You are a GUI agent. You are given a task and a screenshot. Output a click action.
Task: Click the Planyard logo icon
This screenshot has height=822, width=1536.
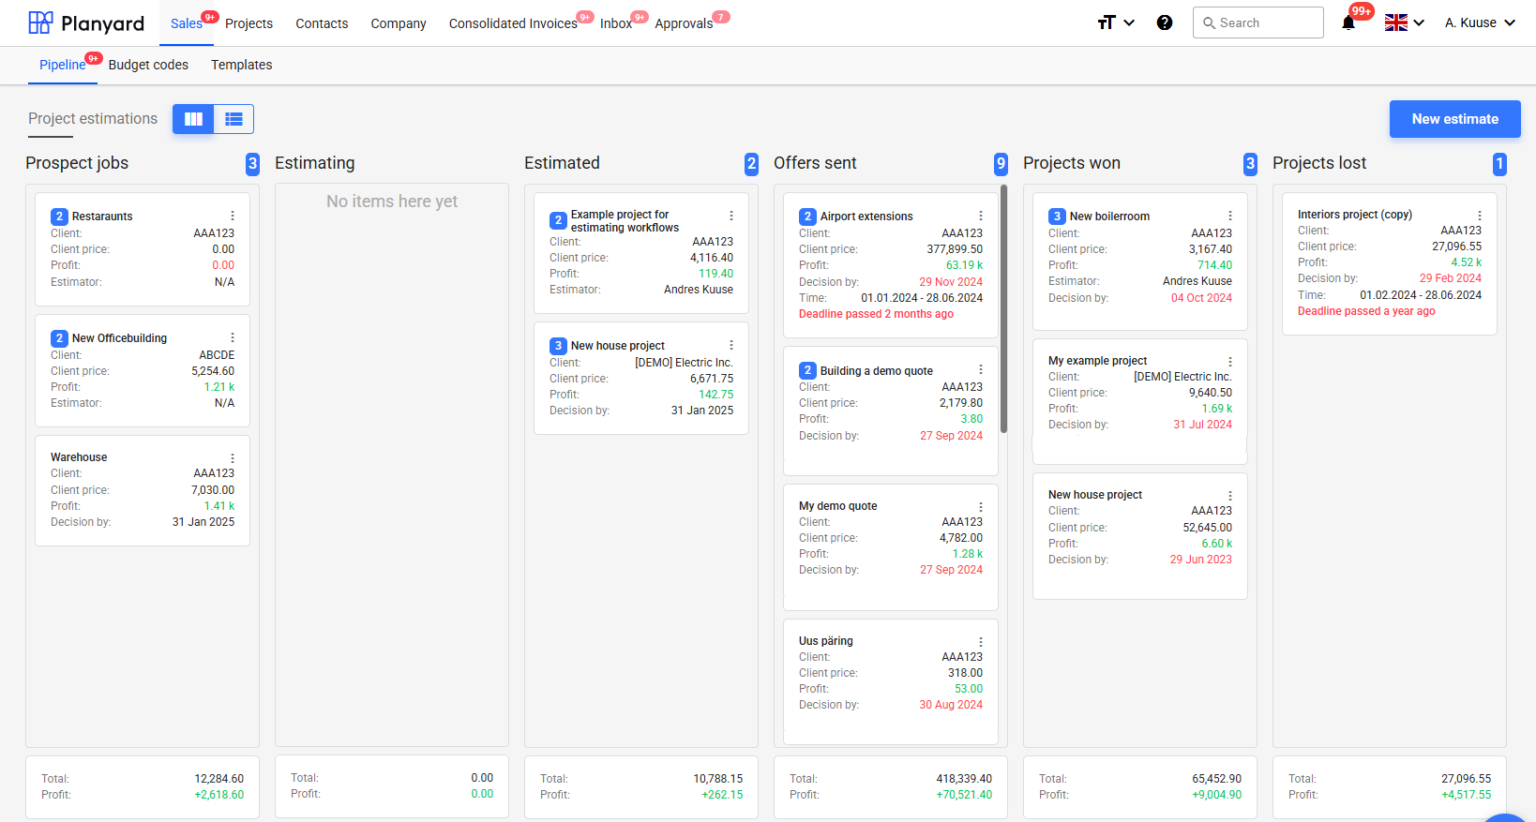pos(40,23)
